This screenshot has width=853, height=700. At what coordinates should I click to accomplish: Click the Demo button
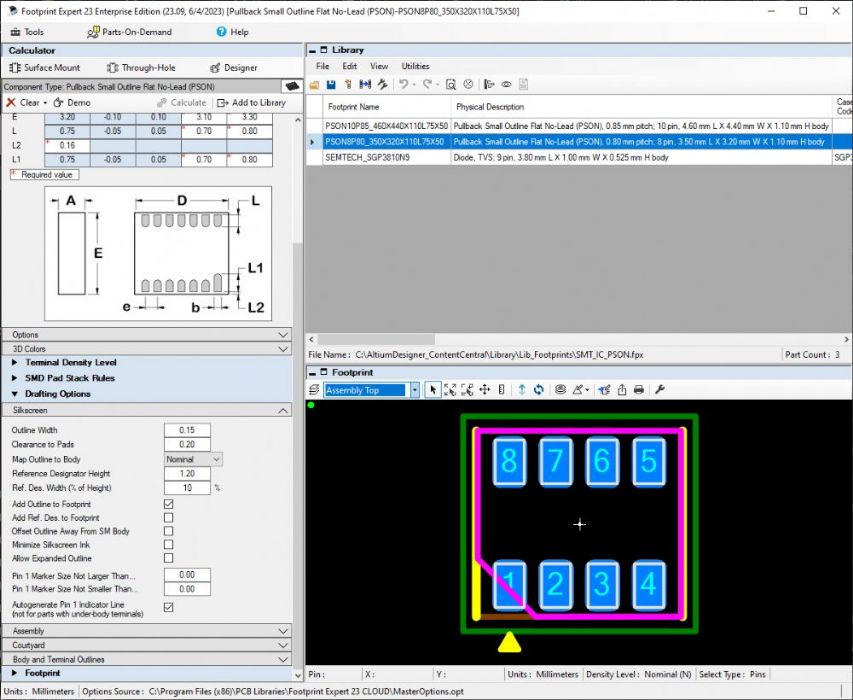coord(72,102)
